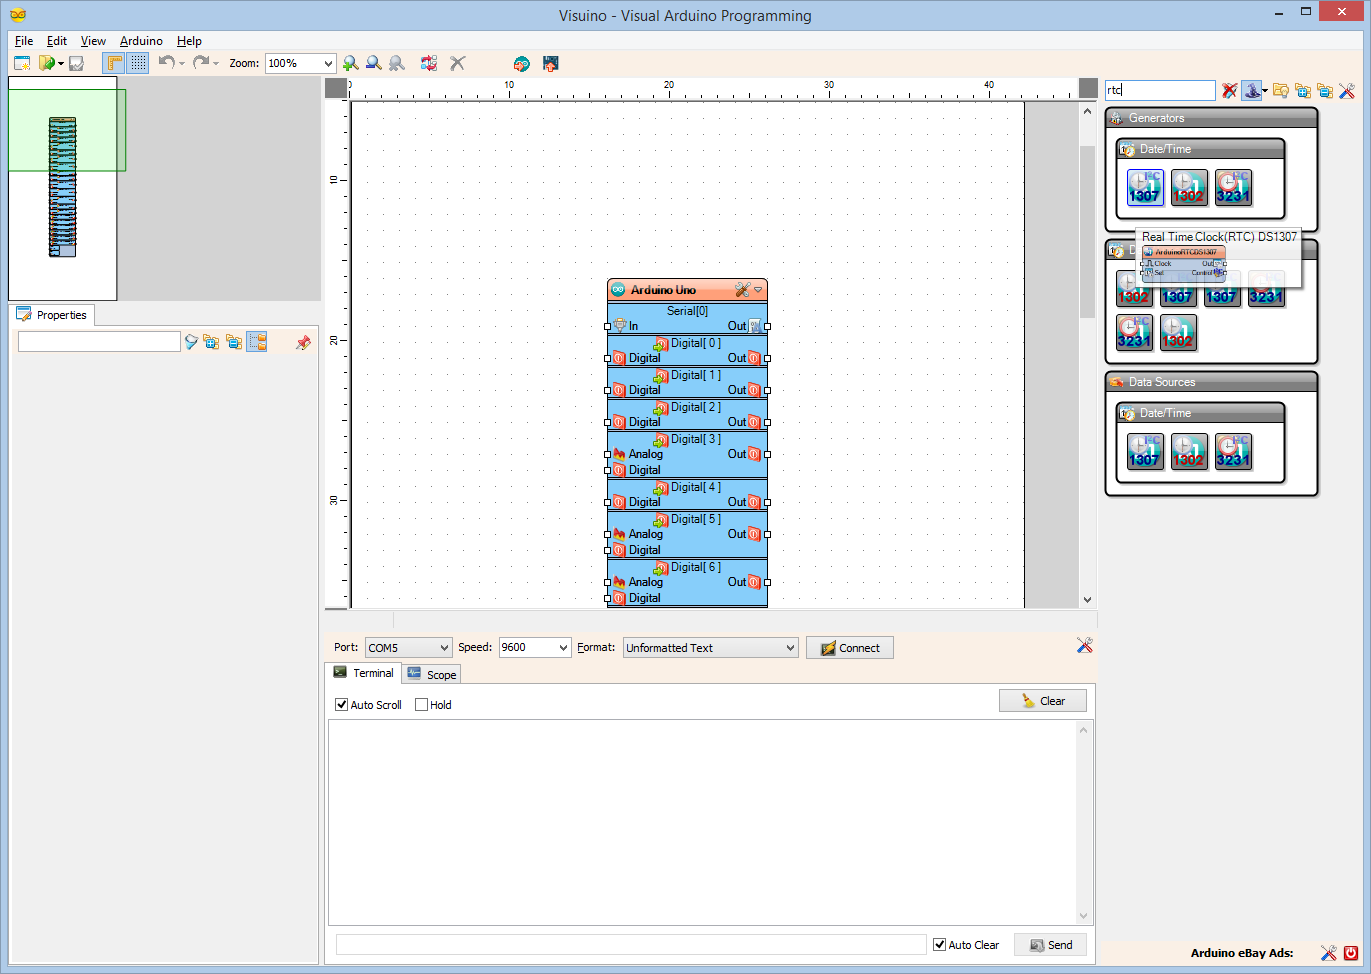Click the undo arrow icon
Image resolution: width=1371 pixels, height=974 pixels.
[167, 62]
